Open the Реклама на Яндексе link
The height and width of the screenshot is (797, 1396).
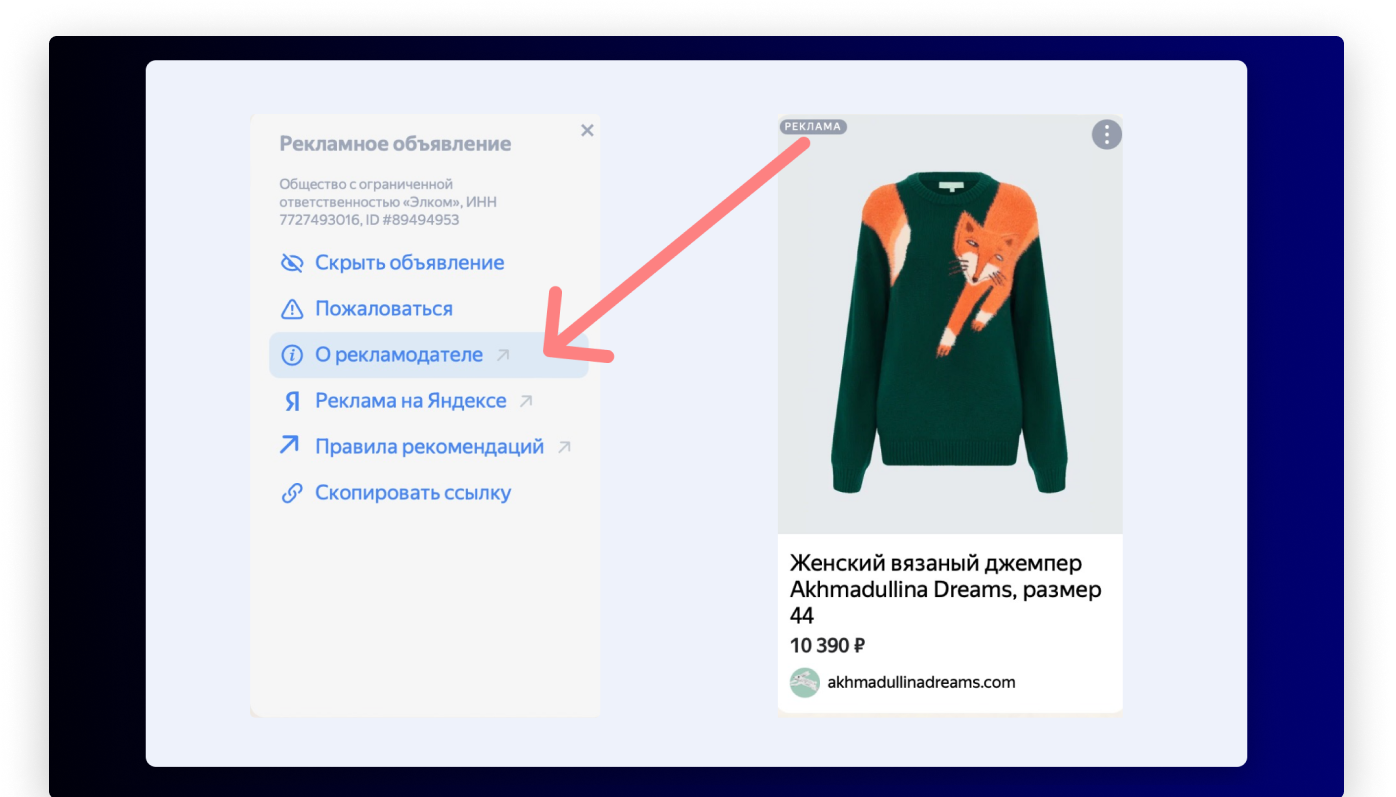(410, 400)
